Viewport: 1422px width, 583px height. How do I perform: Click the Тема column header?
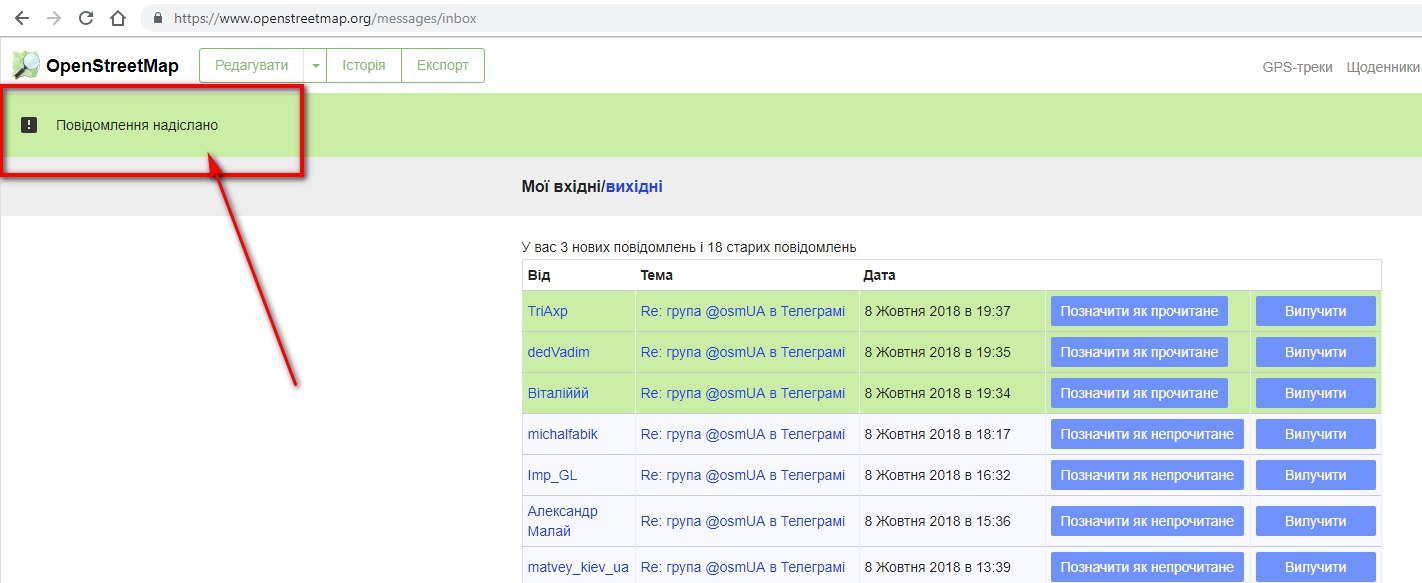point(657,275)
